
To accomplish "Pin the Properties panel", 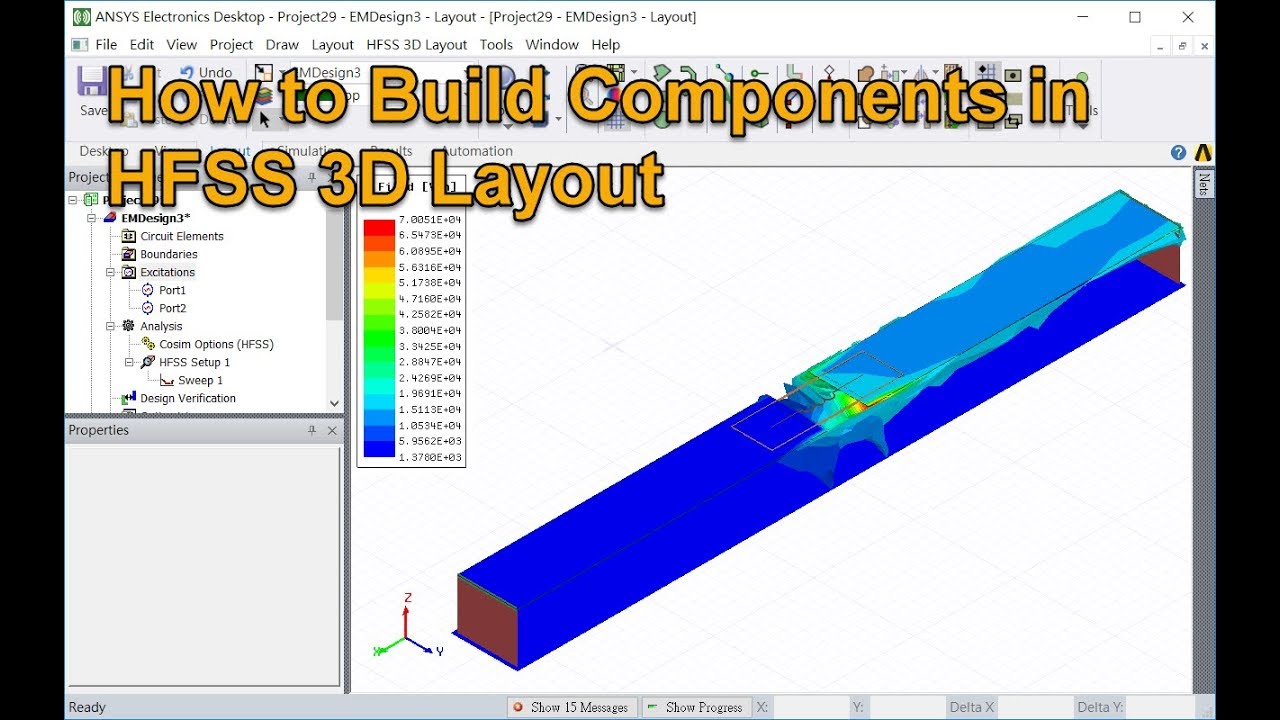I will [x=312, y=430].
